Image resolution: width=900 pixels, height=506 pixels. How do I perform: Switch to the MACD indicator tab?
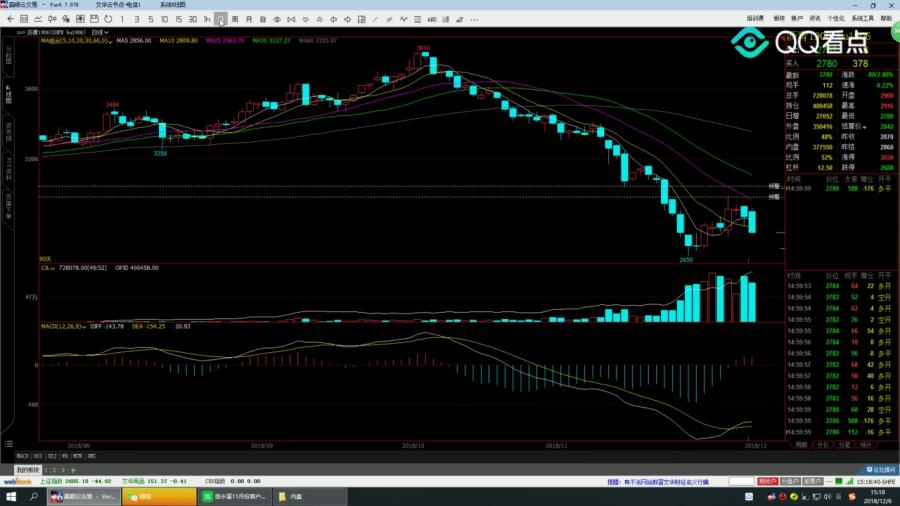[x=22, y=456]
